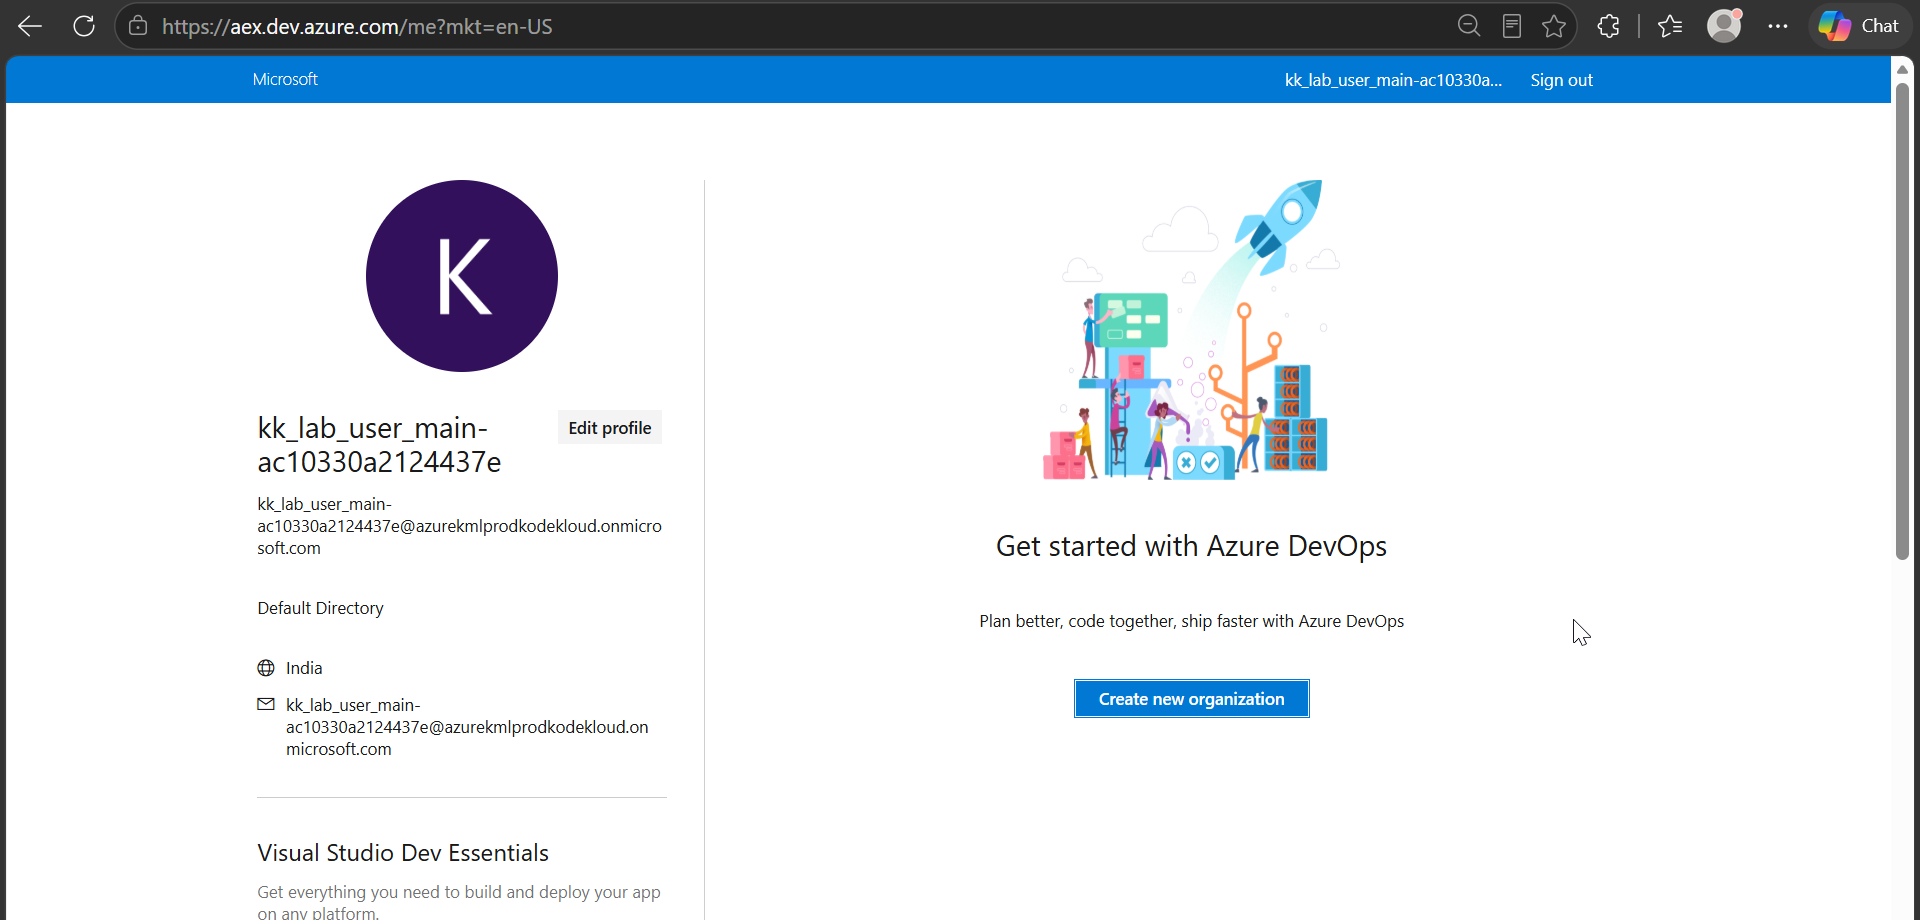This screenshot has width=1920, height=920.
Task: Click the India location text
Action: [x=304, y=668]
